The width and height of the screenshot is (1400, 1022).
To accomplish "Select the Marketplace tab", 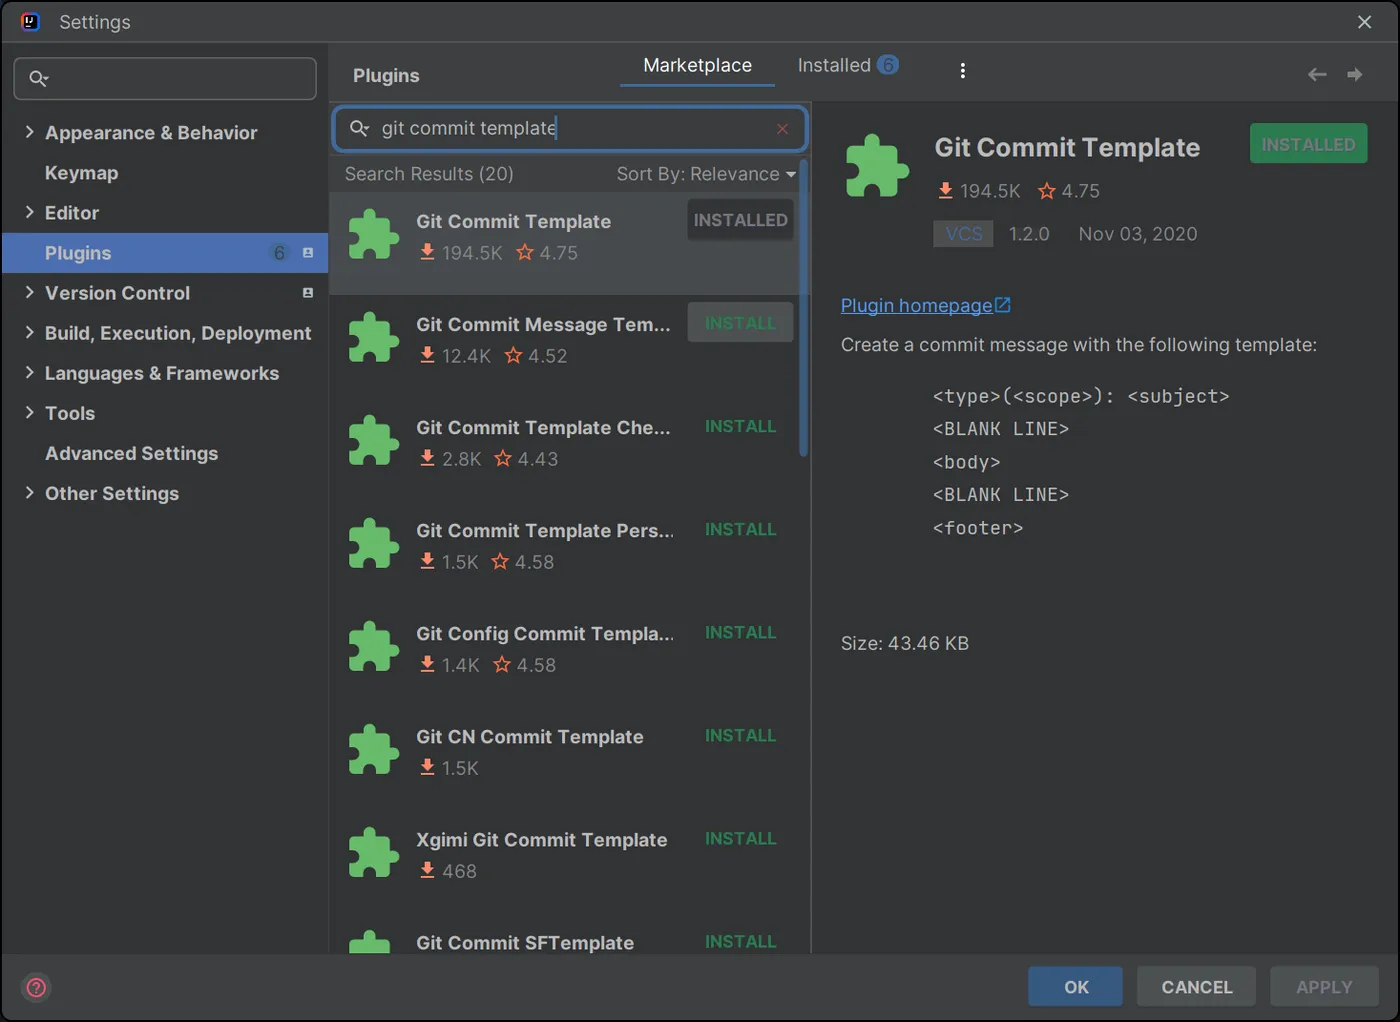I will click(697, 65).
